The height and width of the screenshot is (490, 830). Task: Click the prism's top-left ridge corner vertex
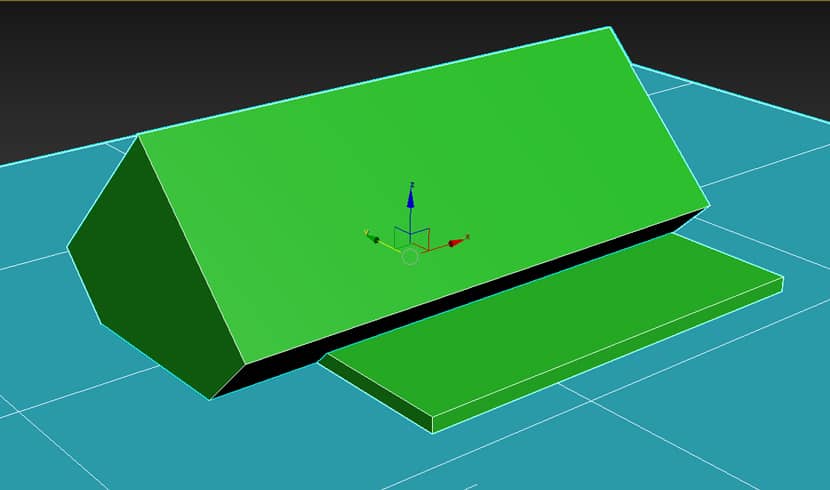[x=138, y=135]
